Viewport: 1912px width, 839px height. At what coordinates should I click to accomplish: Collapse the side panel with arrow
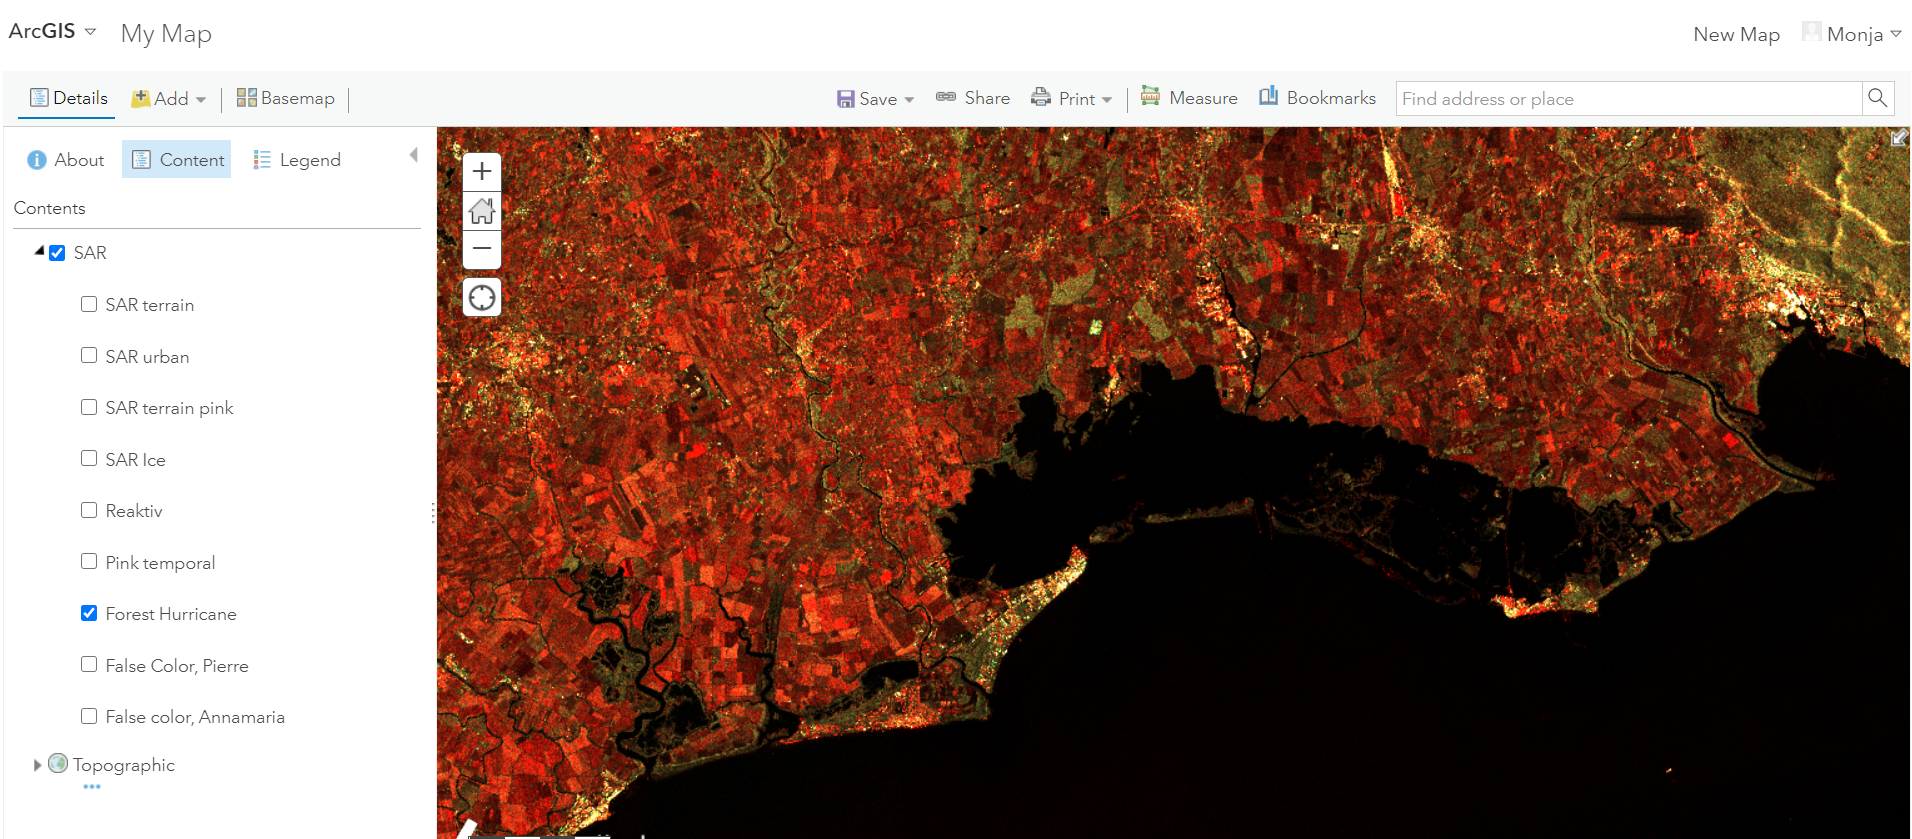click(413, 155)
